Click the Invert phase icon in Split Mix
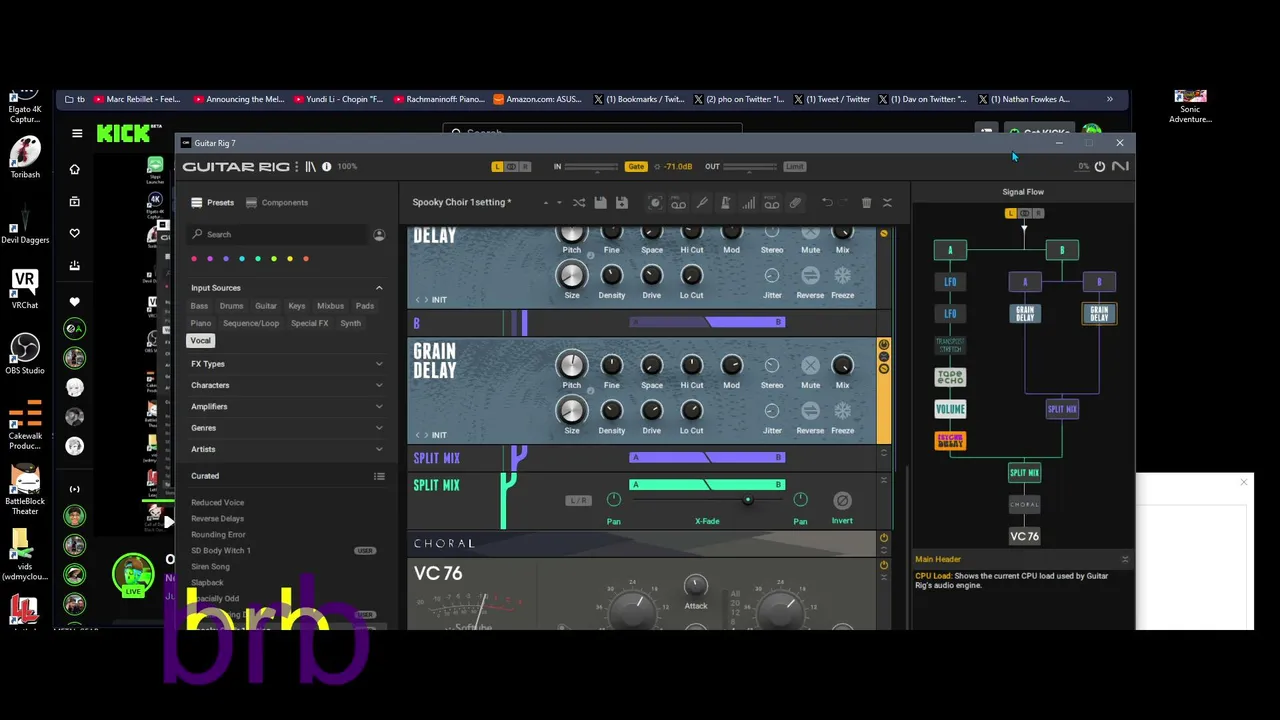1280x720 pixels. 842,500
